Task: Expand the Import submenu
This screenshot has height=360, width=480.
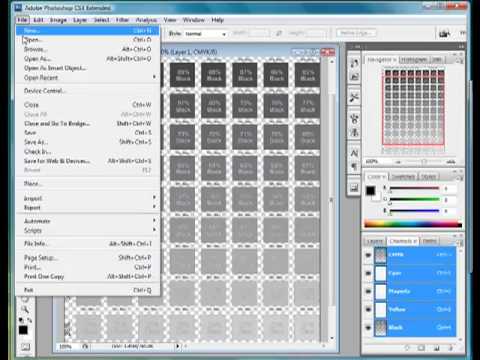Action: (154, 198)
